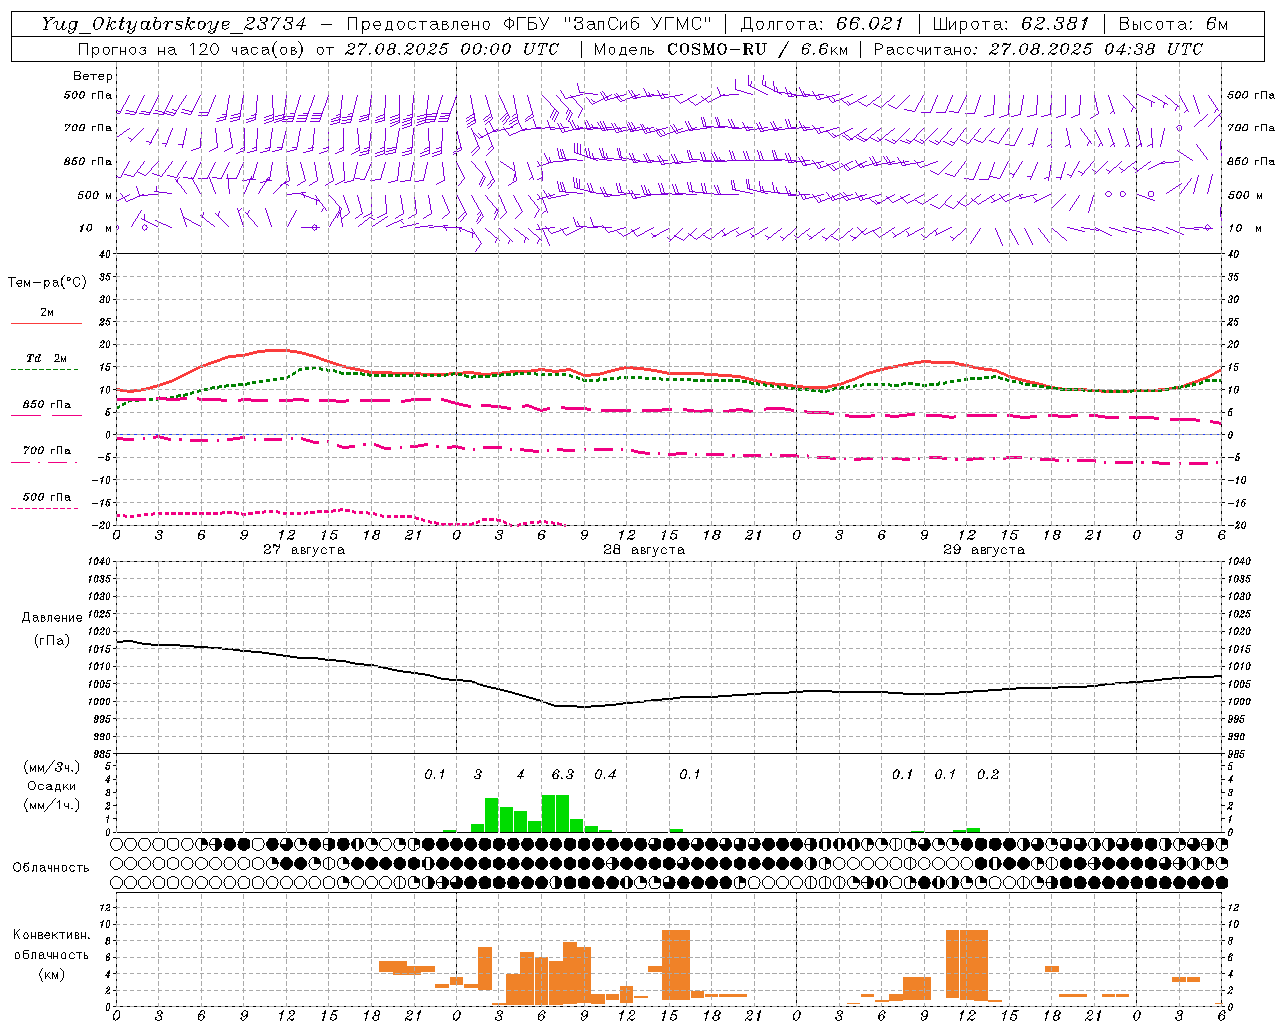Viewport: 1280px width, 1024px height.
Task: Click the Рассчитано: 27.08.2025 04:38 UTC text
Action: click(1038, 49)
